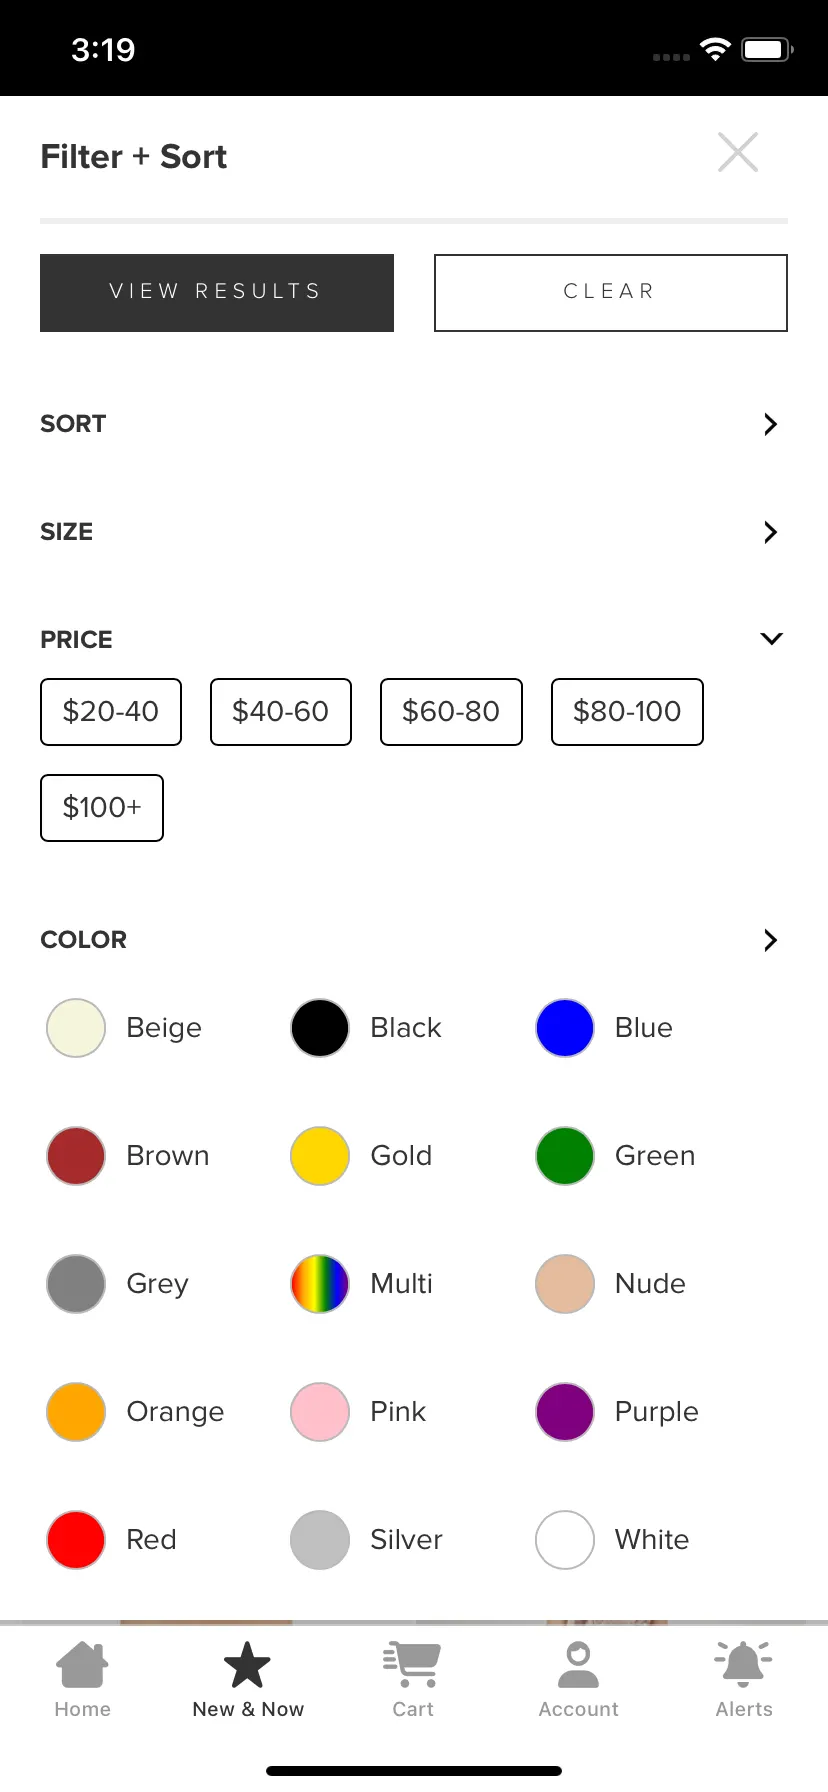This screenshot has width=828, height=1792.
Task: Toggle the $20-40 price filter
Action: [x=111, y=712]
